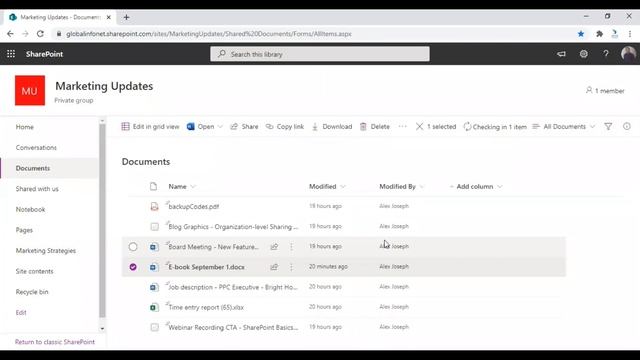The height and width of the screenshot is (360, 640).
Task: Go to Home in the left navigation
Action: tap(25, 127)
